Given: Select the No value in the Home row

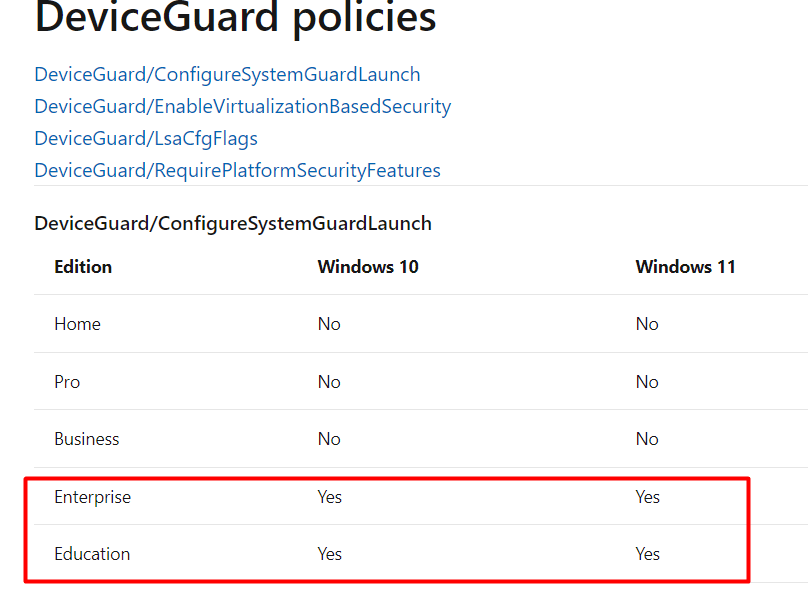Looking at the screenshot, I should (x=329, y=324).
